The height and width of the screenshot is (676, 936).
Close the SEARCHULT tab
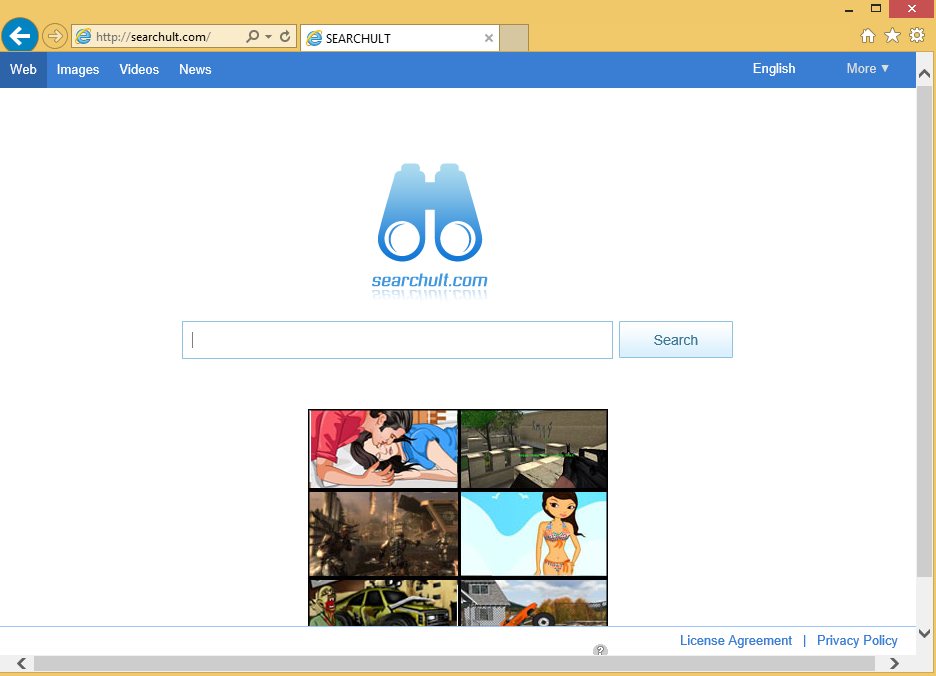[489, 38]
